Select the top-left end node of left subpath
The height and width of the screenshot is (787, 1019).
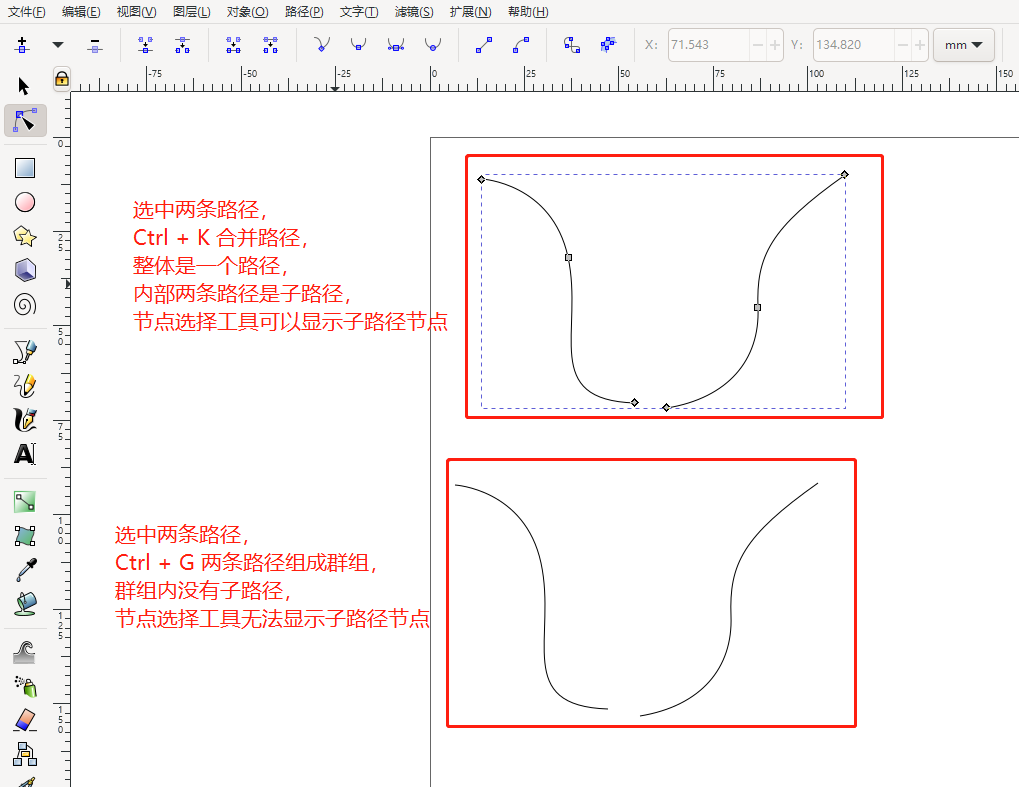[x=482, y=179]
